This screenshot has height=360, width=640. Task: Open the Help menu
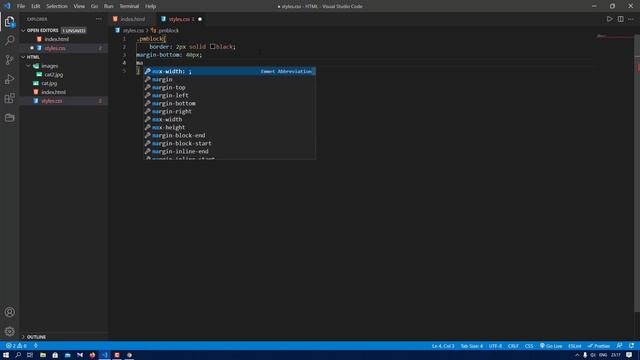click(x=151, y=6)
